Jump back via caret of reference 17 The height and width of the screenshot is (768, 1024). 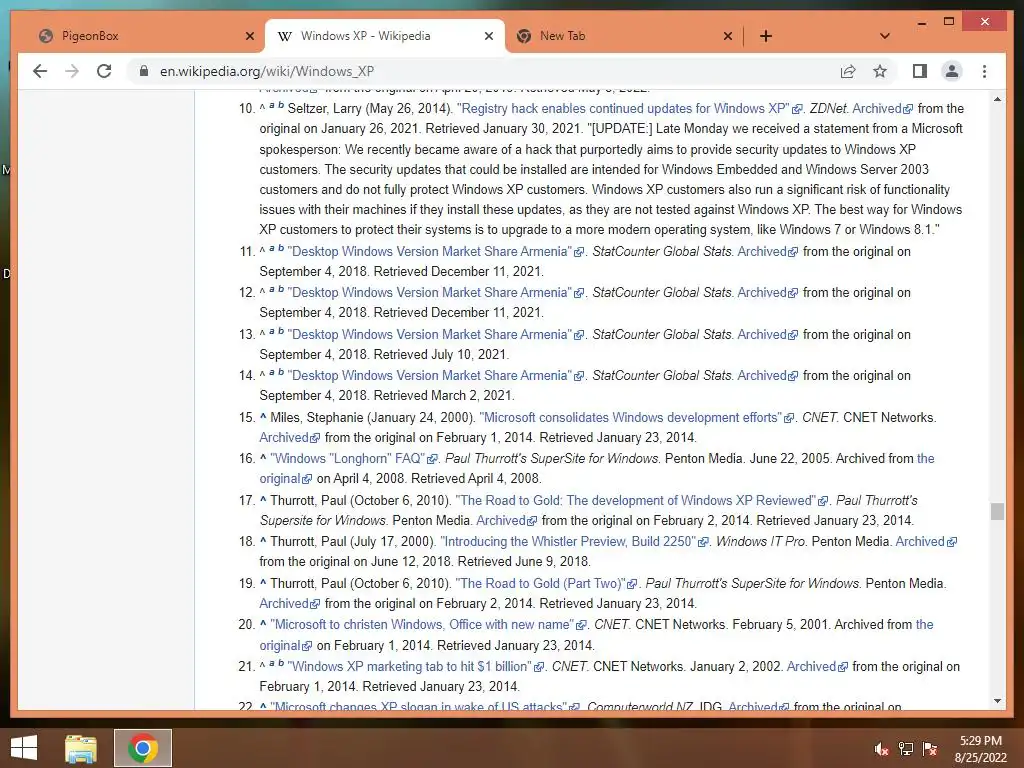click(263, 499)
